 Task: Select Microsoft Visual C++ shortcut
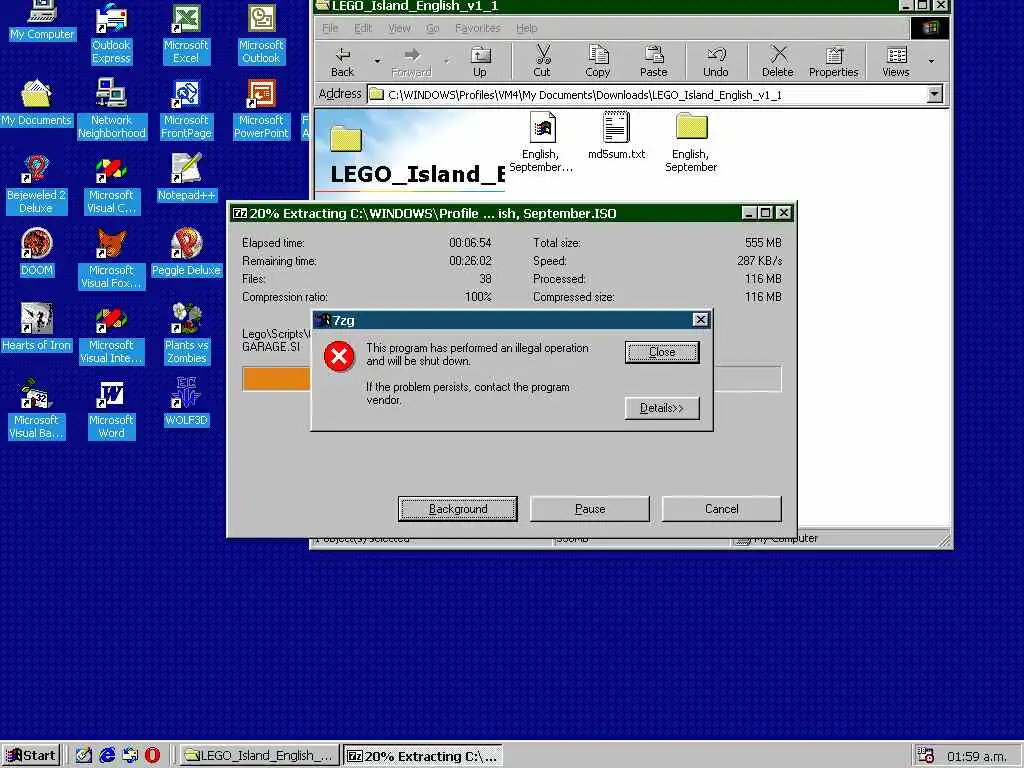point(111,184)
